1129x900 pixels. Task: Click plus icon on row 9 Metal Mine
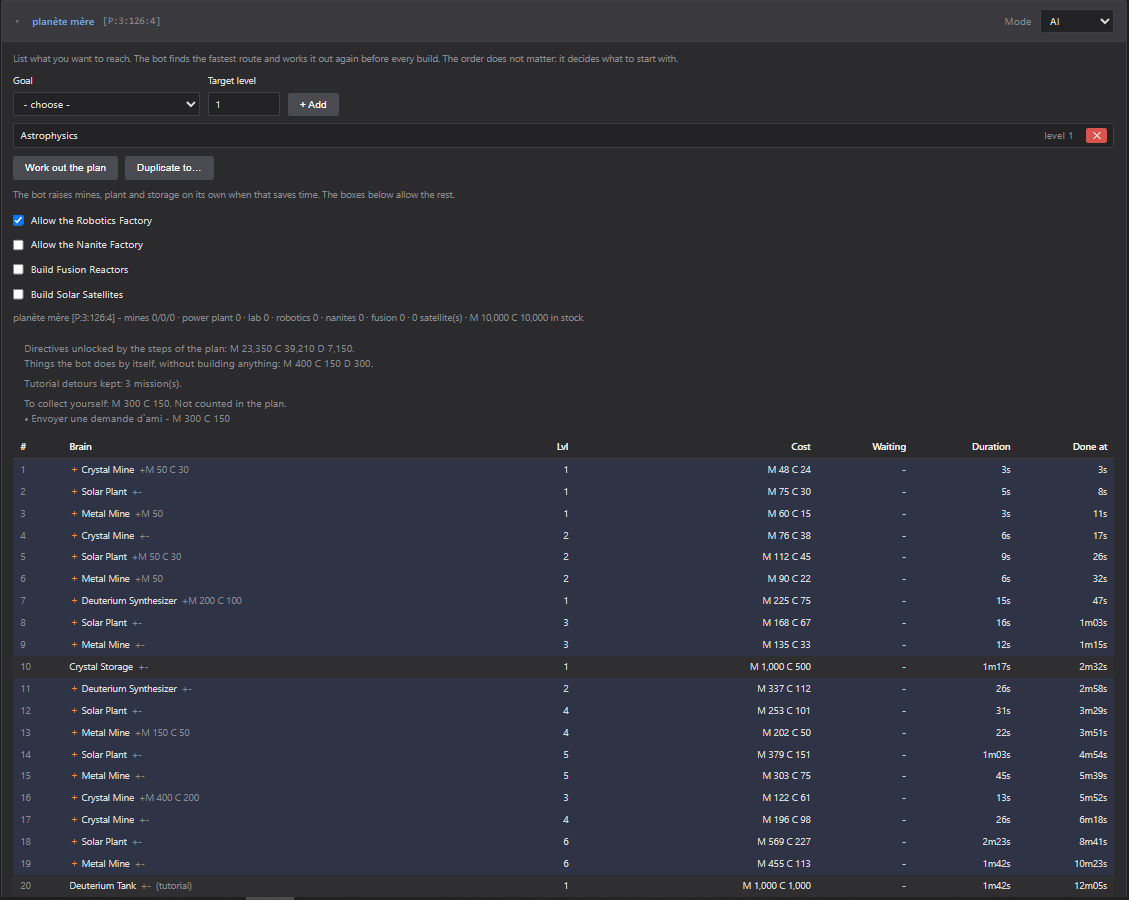[x=74, y=644]
